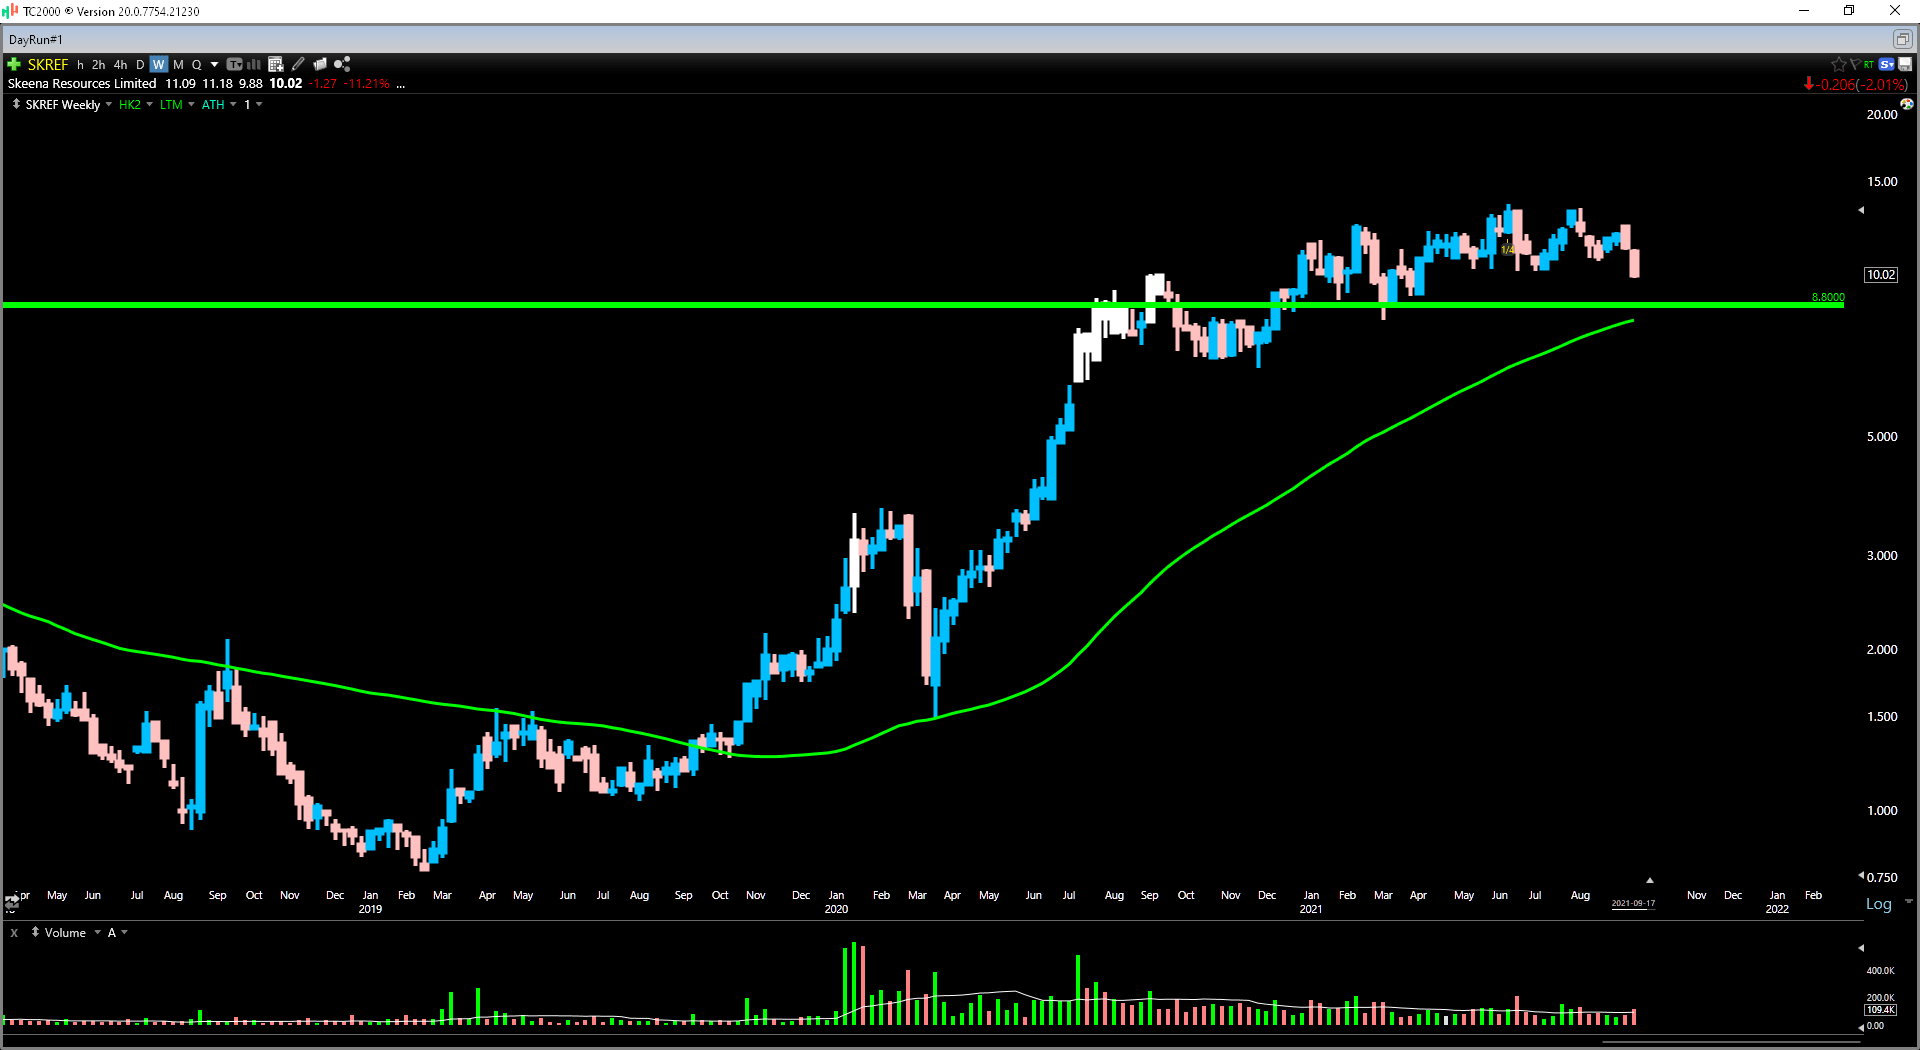This screenshot has width=1920, height=1050.
Task: Switch chart to Quarterly timeframe
Action: 196,64
